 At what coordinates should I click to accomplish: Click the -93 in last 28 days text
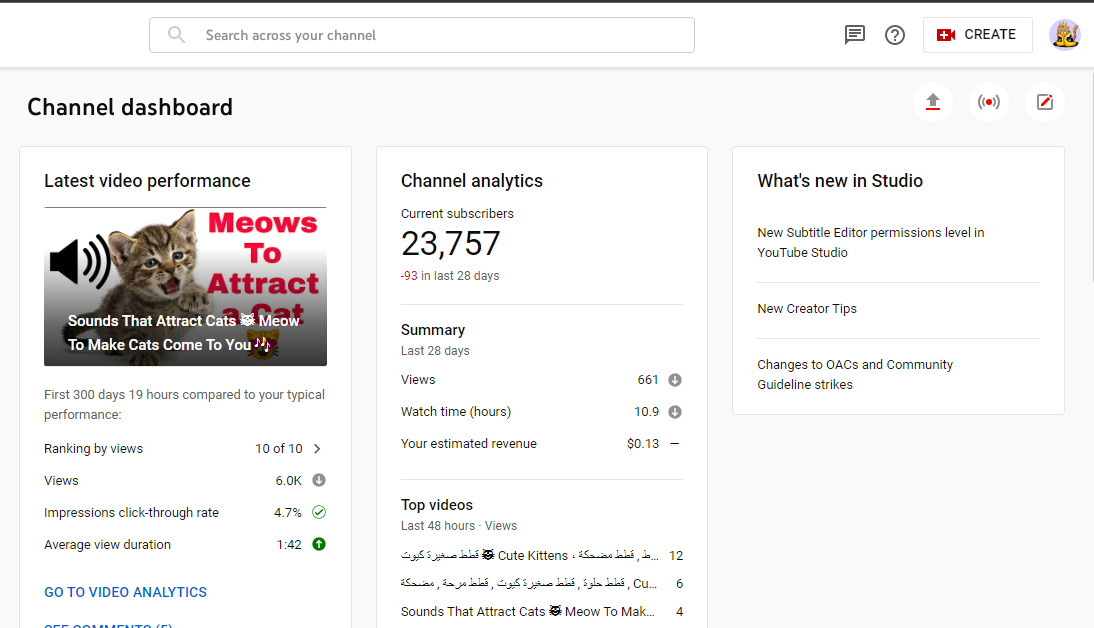click(x=450, y=276)
